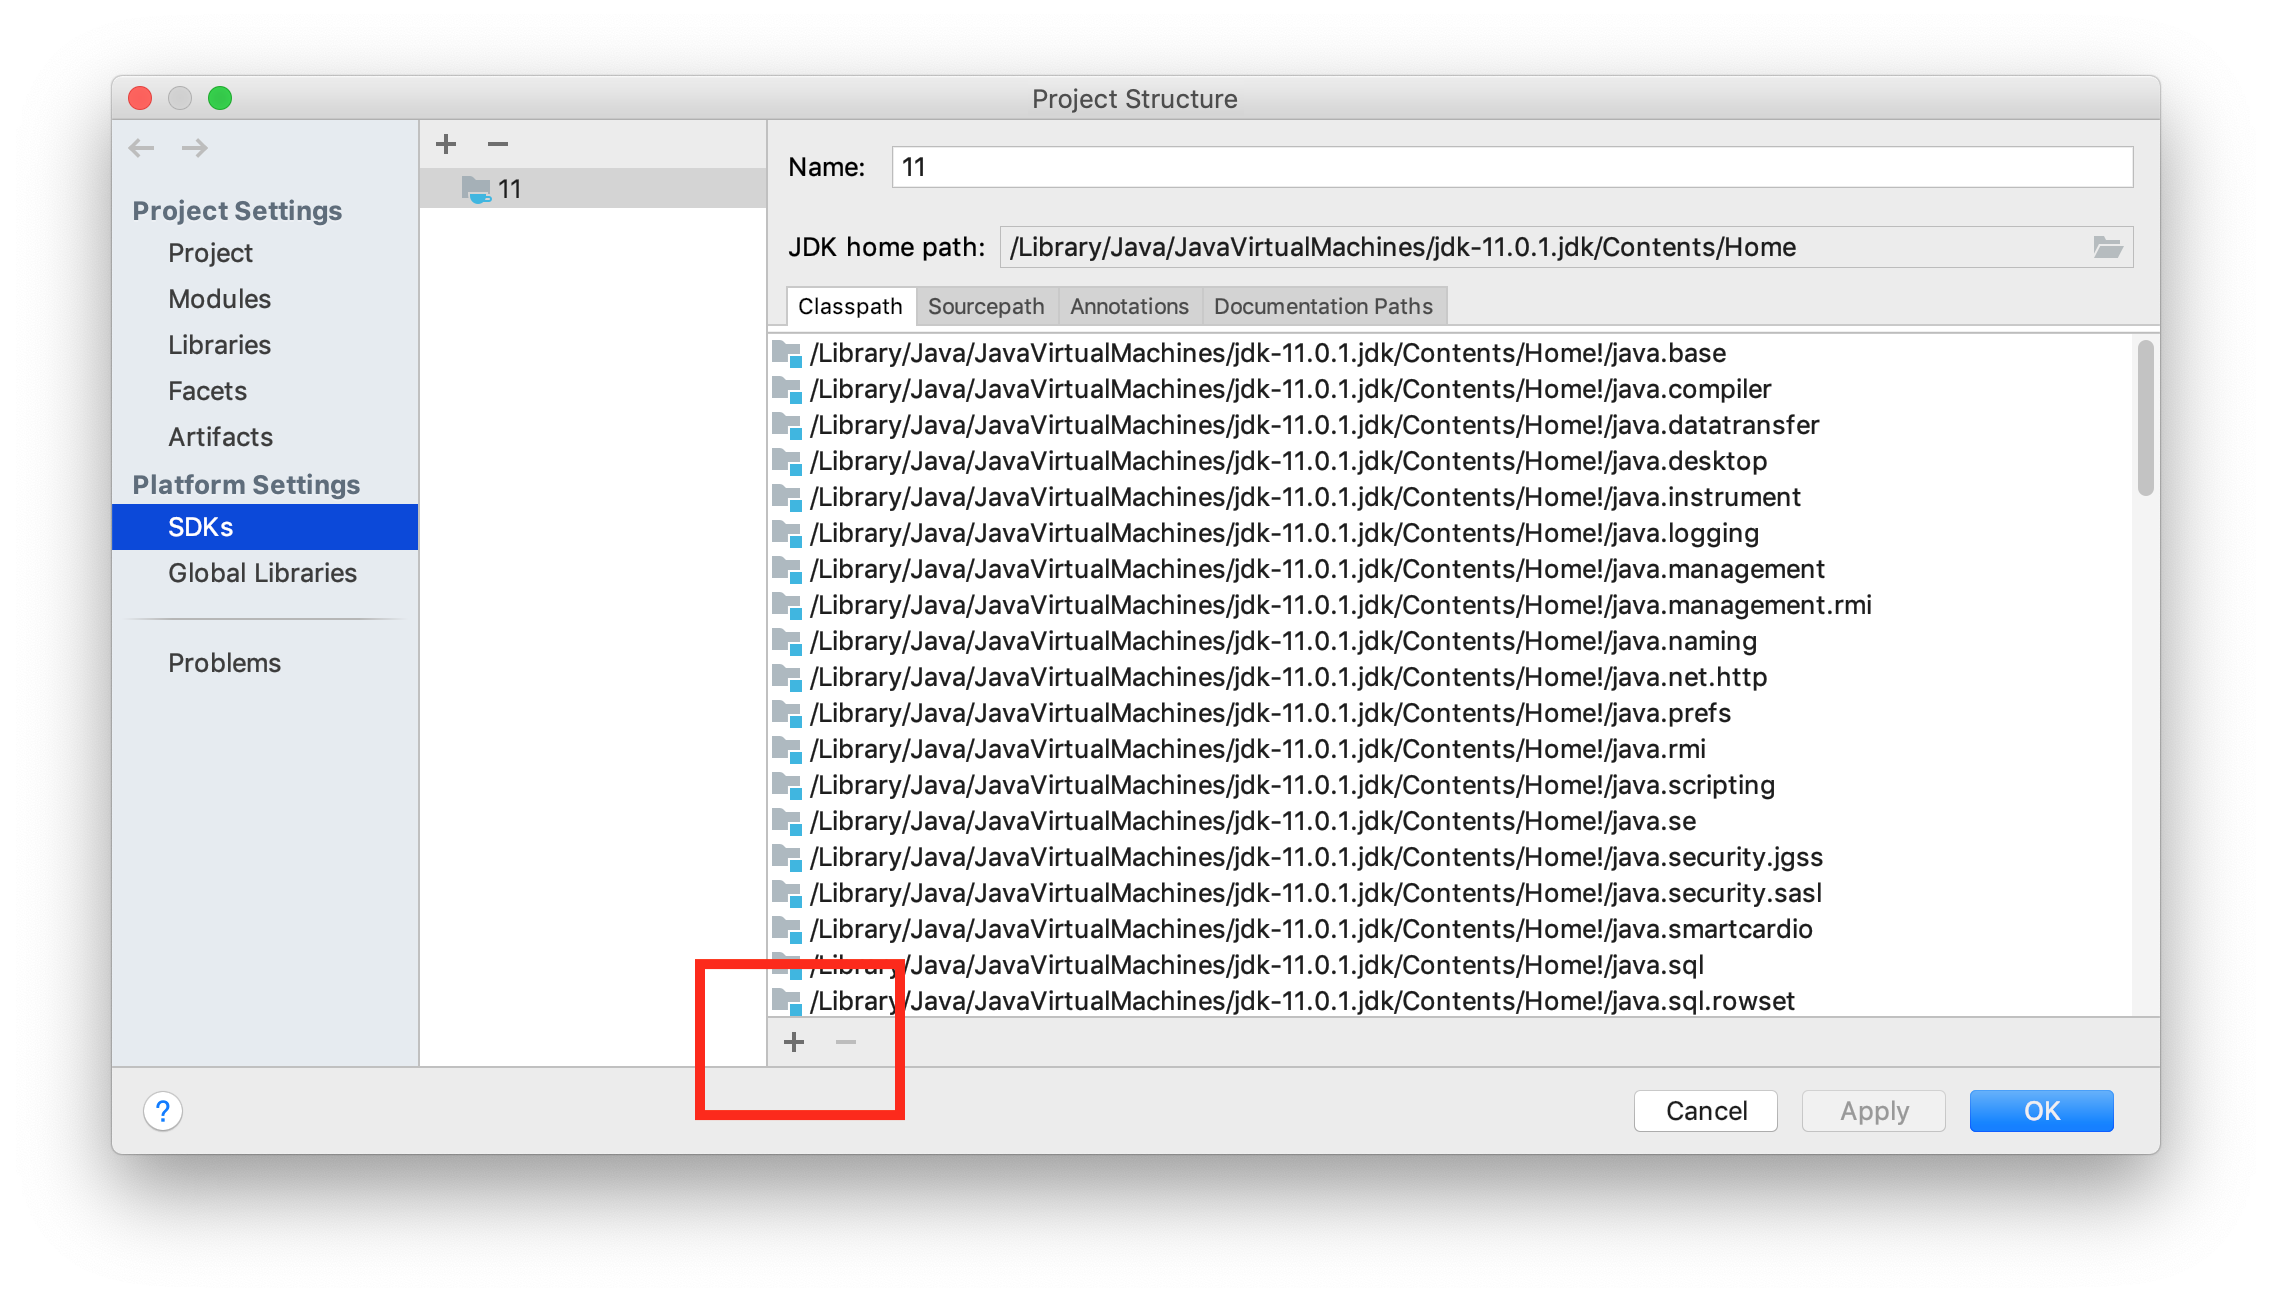
Task: Select the Modules settings item
Action: (x=217, y=300)
